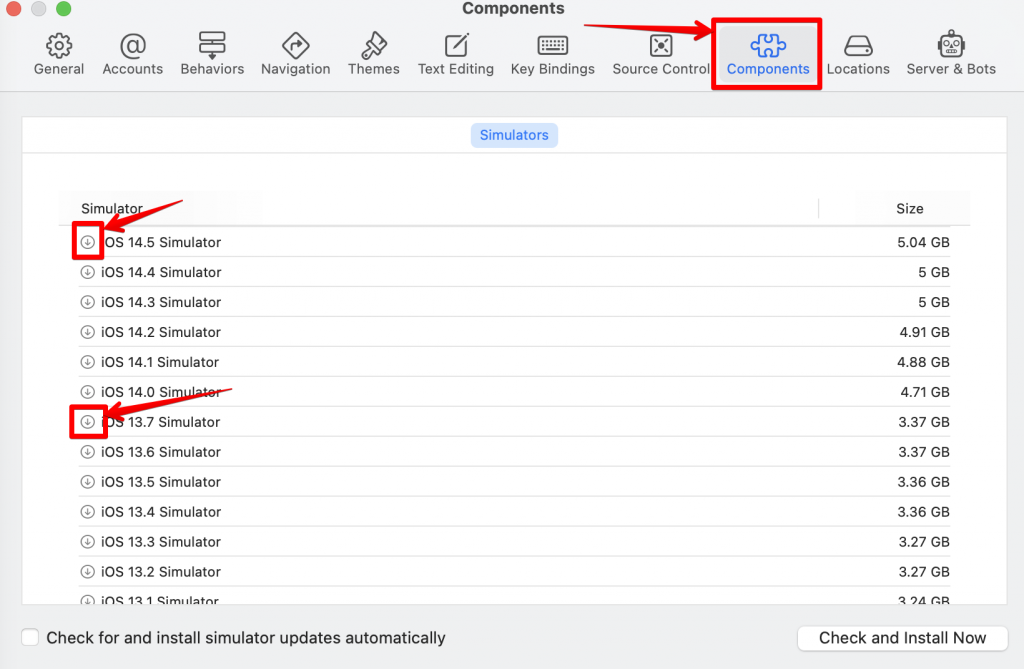Download the iOS 13.6 Simulator
Screen dimensions: 1024x669
pyautogui.click(x=88, y=452)
